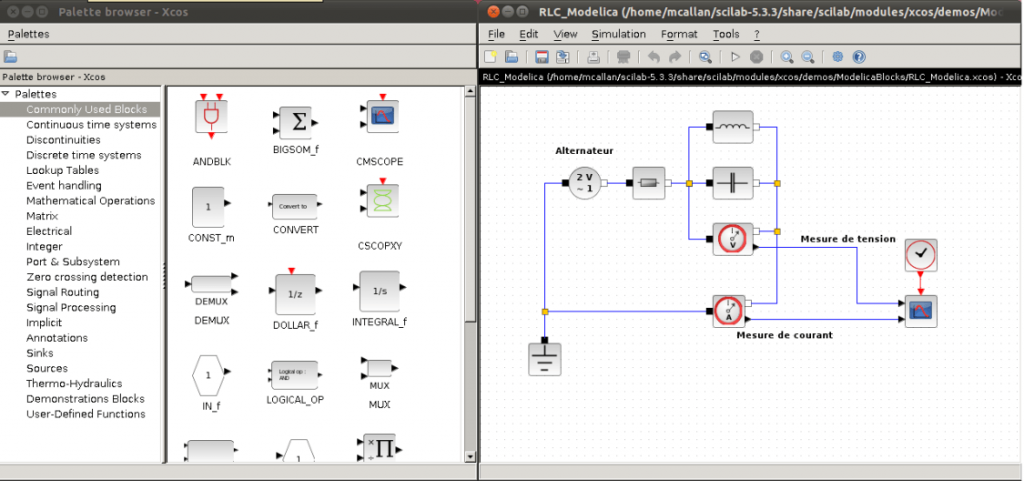Select Signal Routing palette
Image resolution: width=1024 pixels, height=481 pixels.
tap(63, 292)
